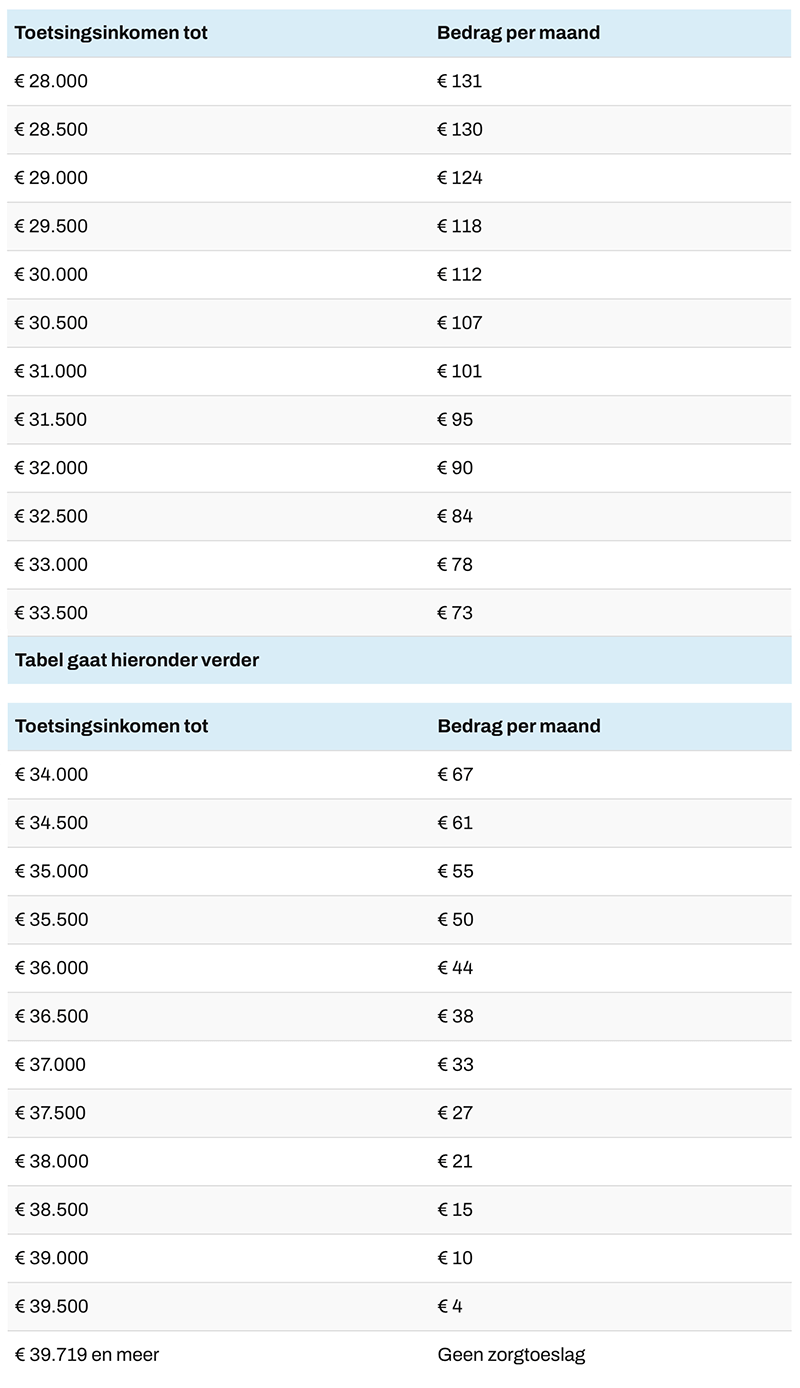The width and height of the screenshot is (800, 1388).
Task: Click the € 33.500 income cell
Action: [51, 613]
